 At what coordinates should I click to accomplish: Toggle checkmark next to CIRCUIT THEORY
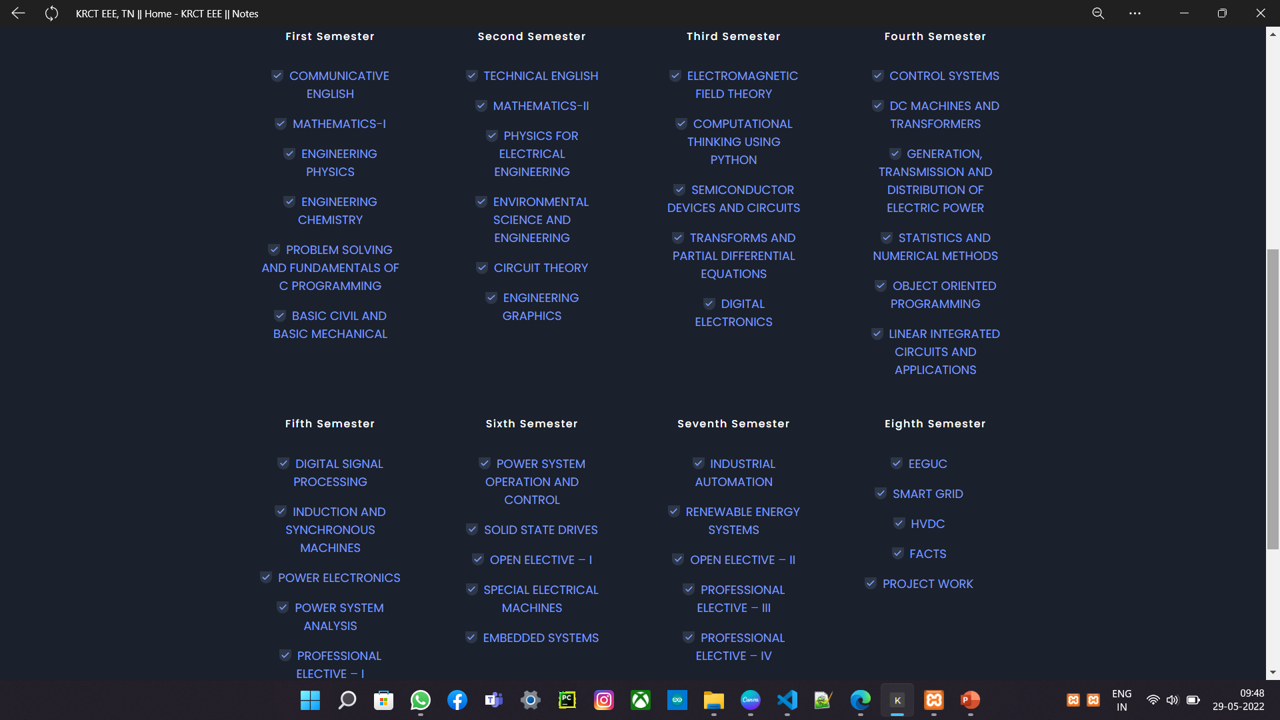[482, 268]
